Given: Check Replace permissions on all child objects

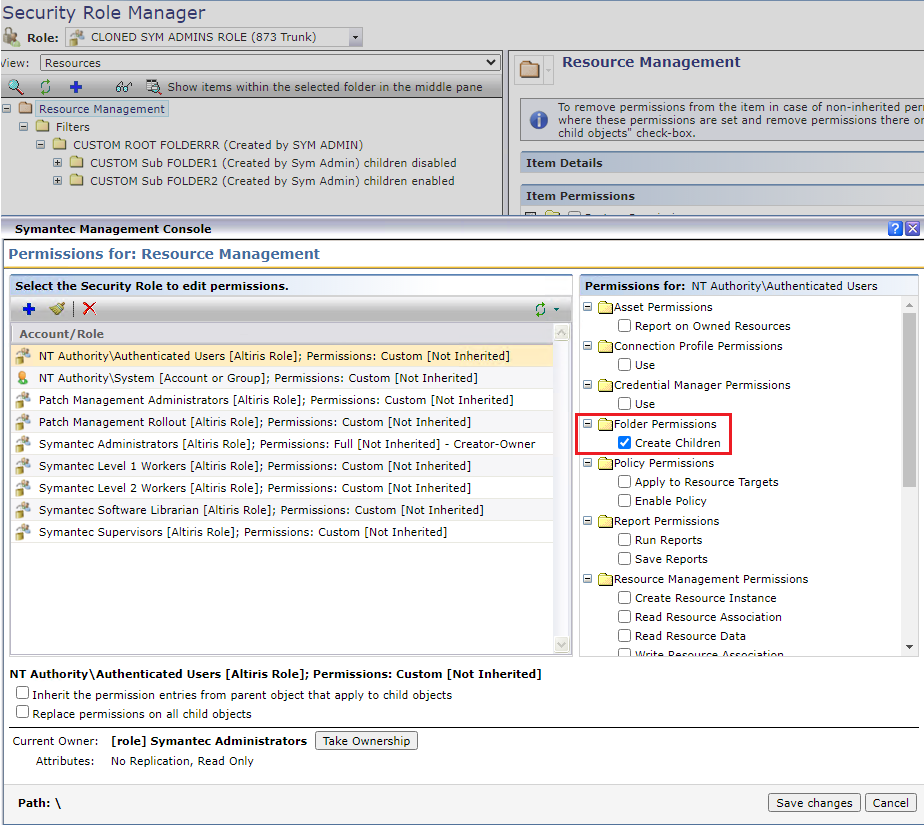Looking at the screenshot, I should click(23, 713).
